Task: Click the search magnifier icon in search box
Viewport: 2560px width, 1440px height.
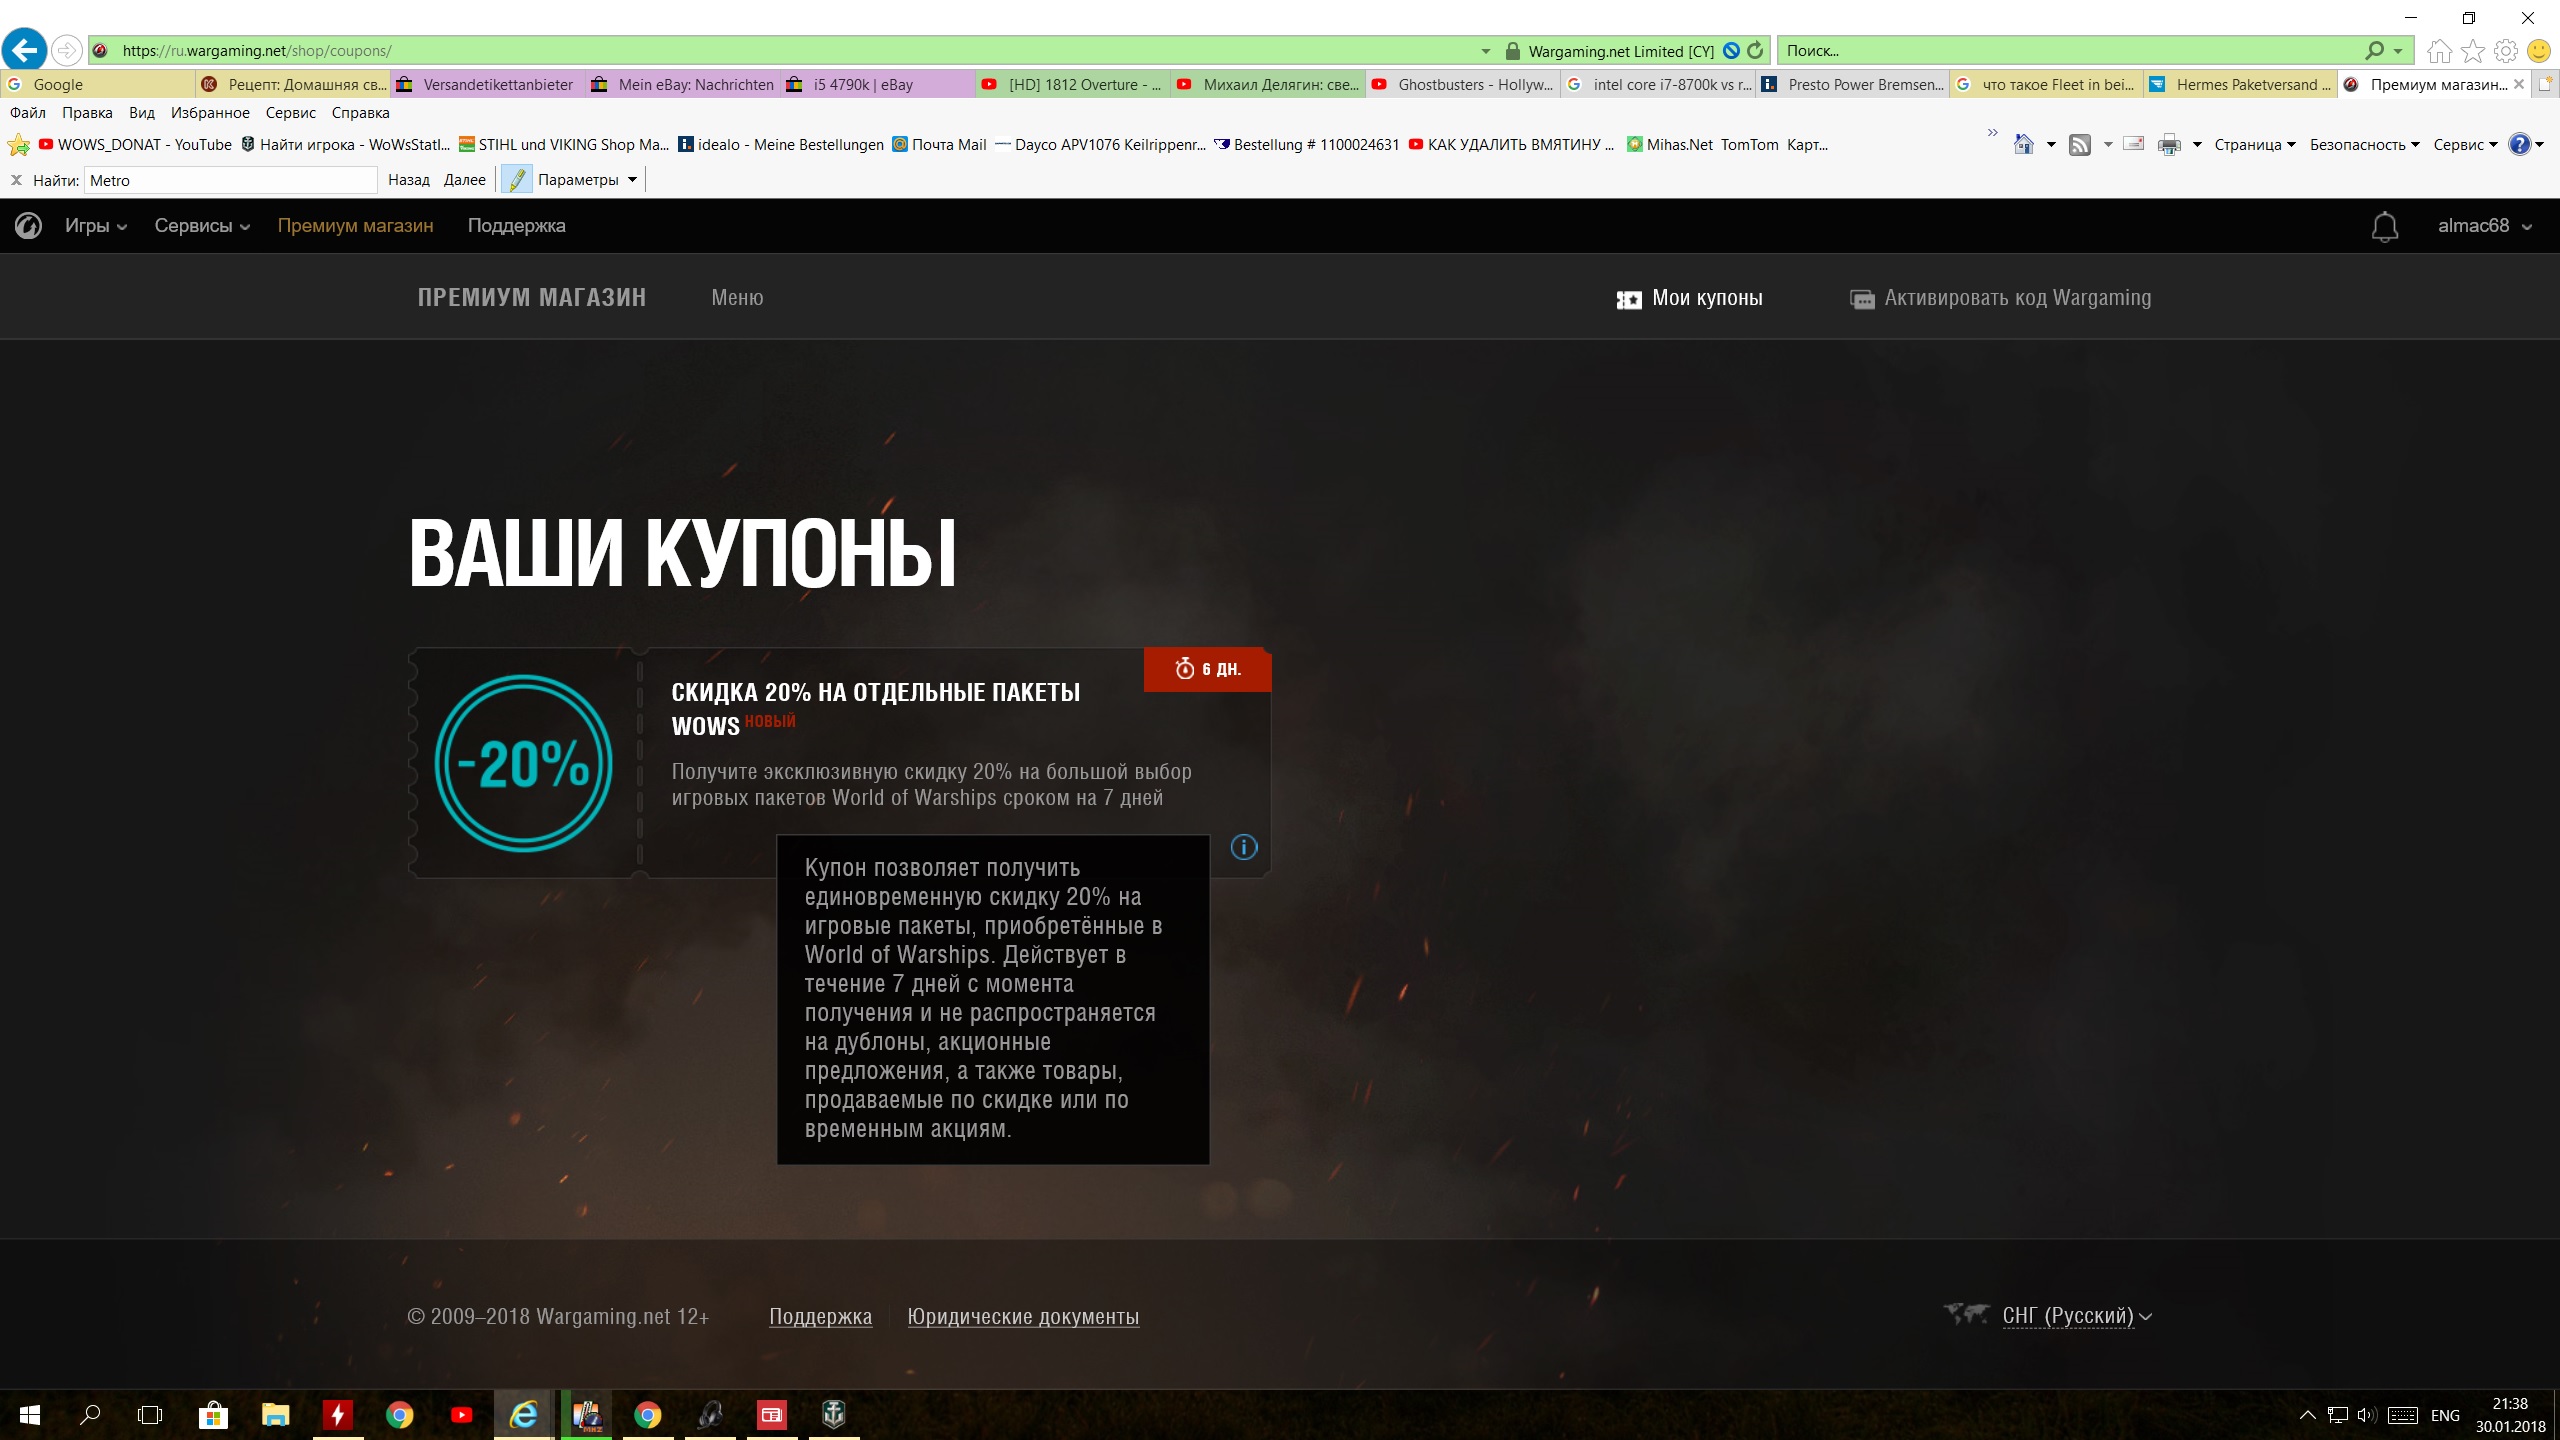Action: 2375,50
